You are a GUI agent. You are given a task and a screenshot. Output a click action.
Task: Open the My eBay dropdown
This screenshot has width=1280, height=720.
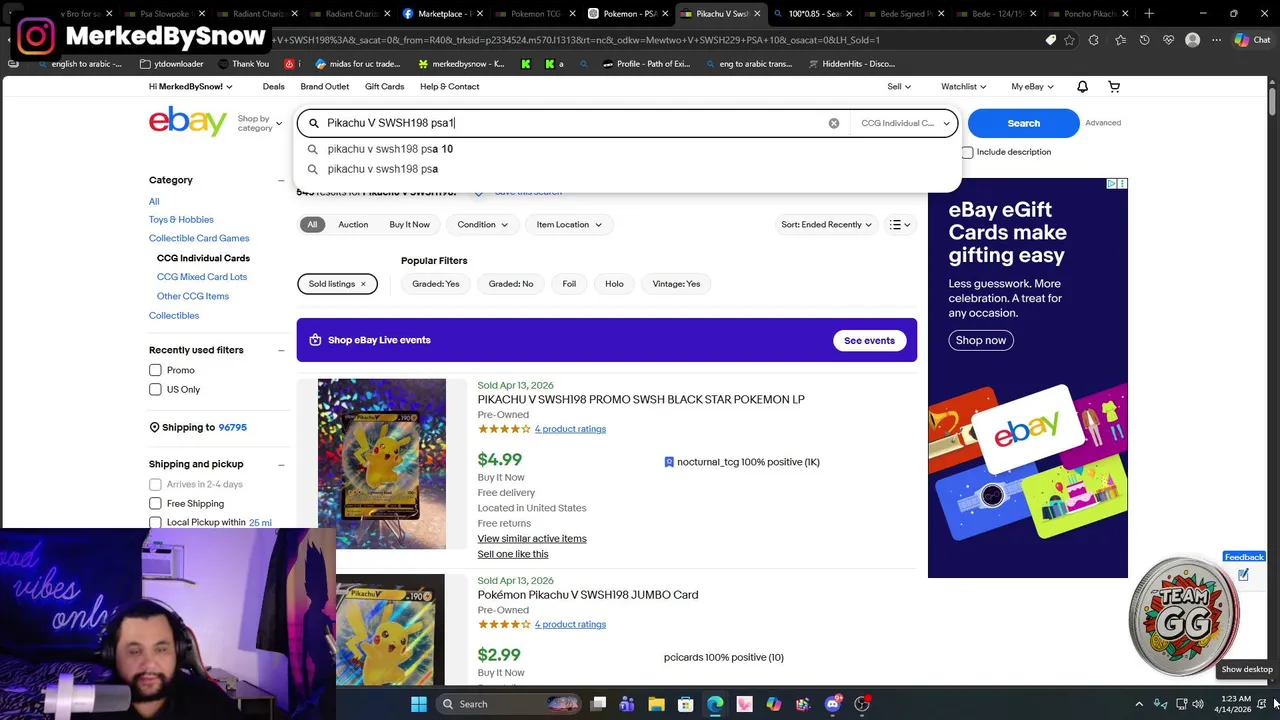(x=1033, y=87)
